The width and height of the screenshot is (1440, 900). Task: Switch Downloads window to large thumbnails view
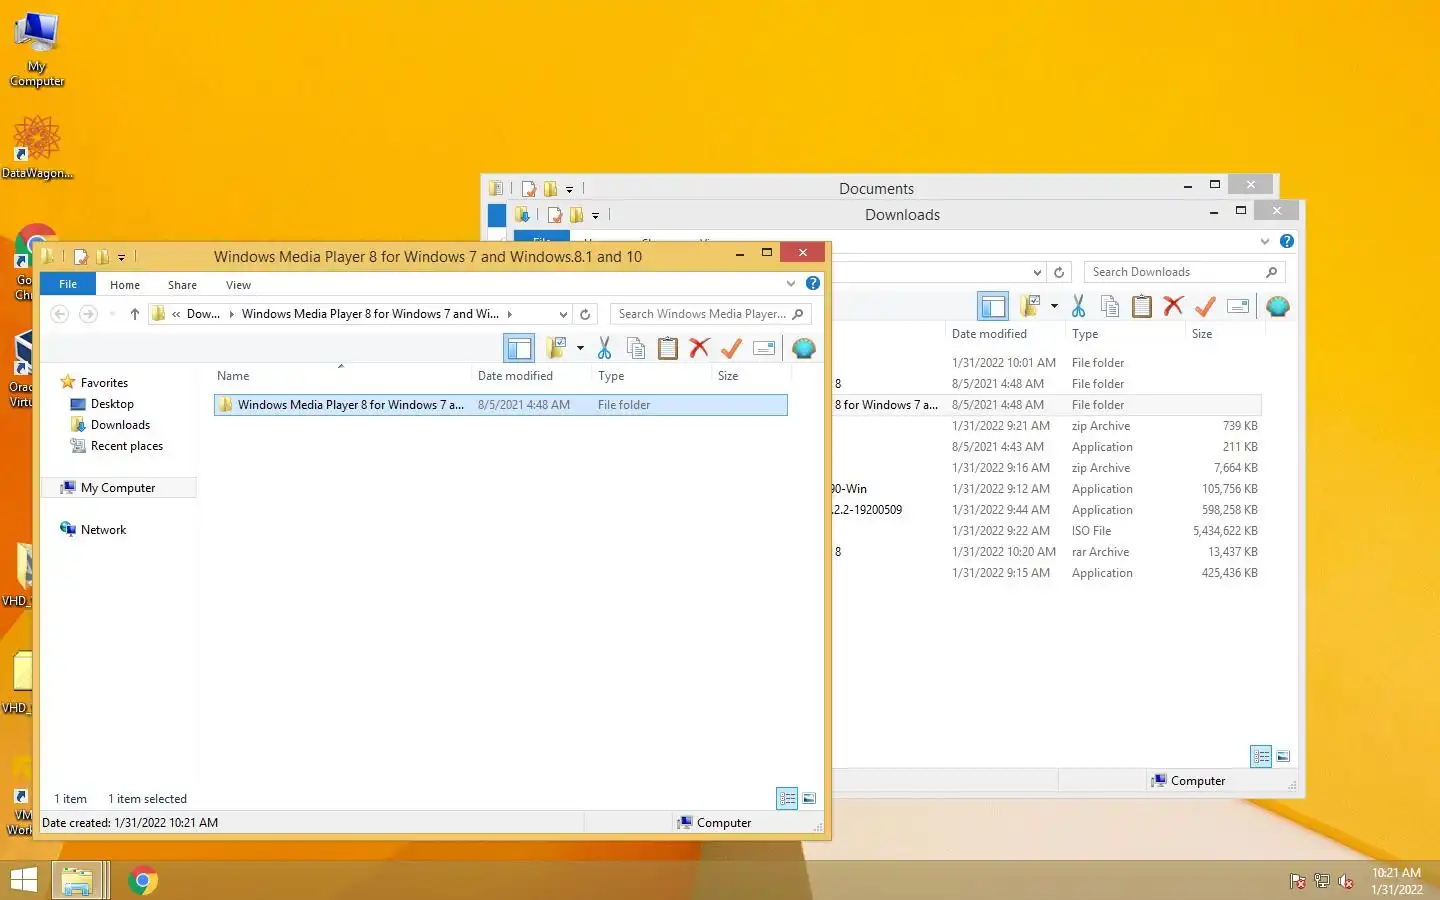[x=1283, y=756]
